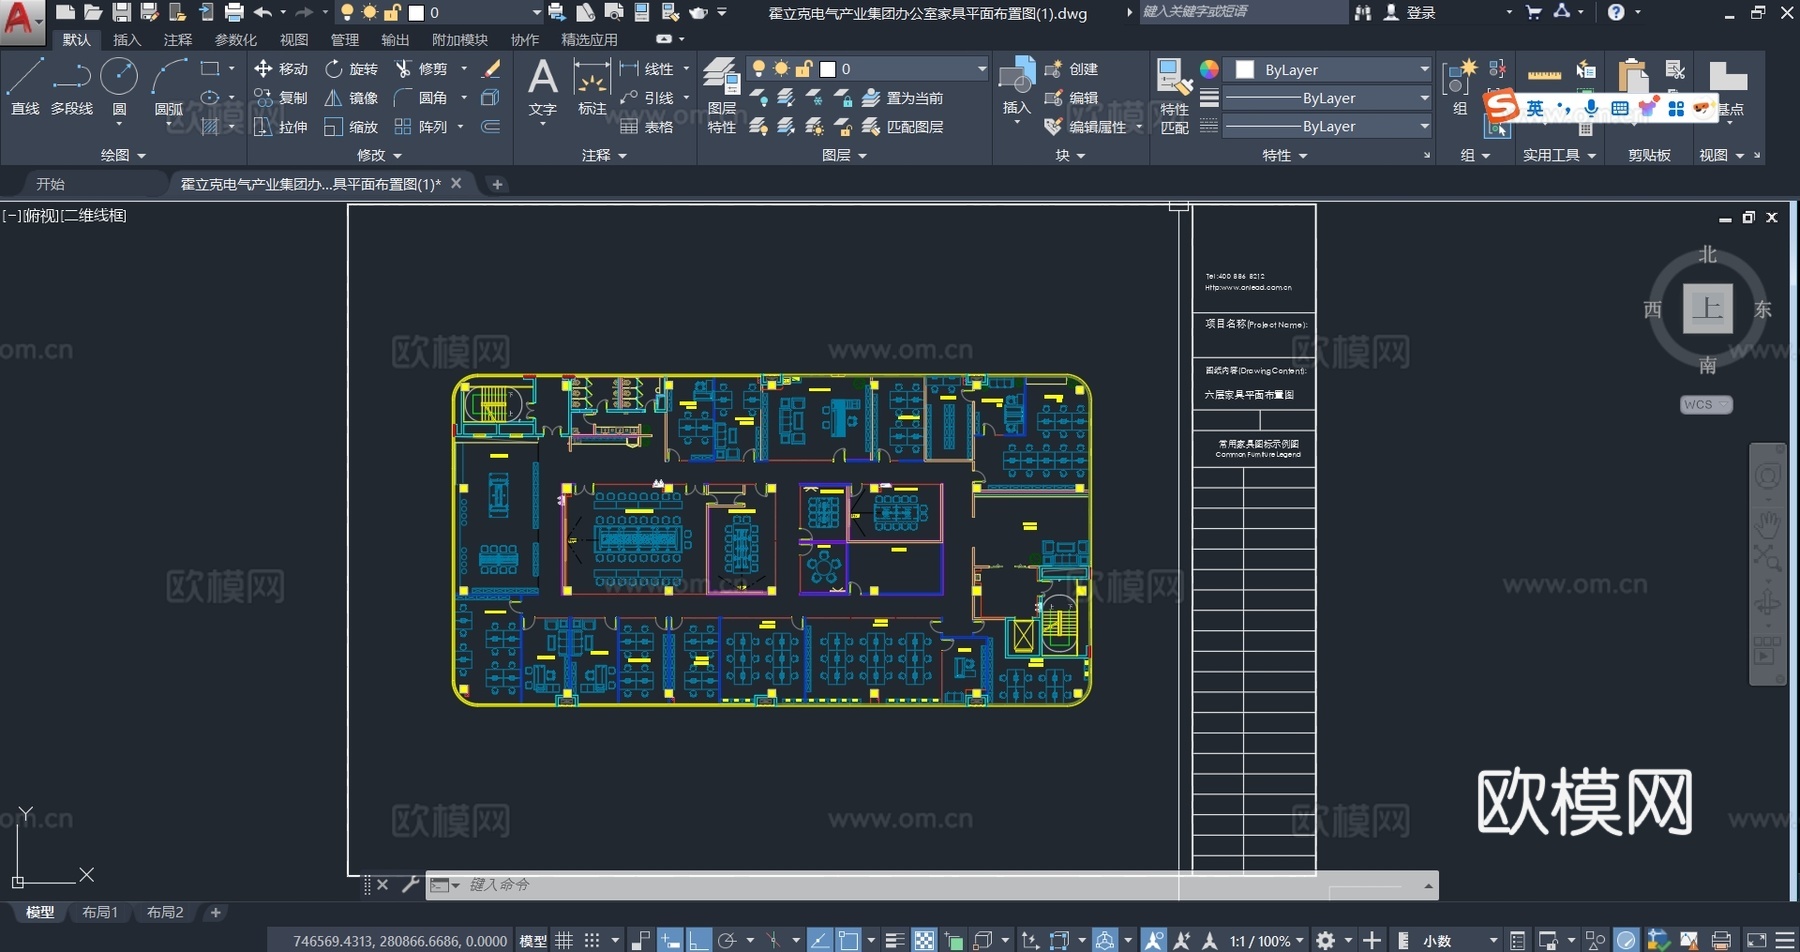1800x952 pixels.
Task: Activate the Trim (修剪) command
Action: (x=421, y=69)
